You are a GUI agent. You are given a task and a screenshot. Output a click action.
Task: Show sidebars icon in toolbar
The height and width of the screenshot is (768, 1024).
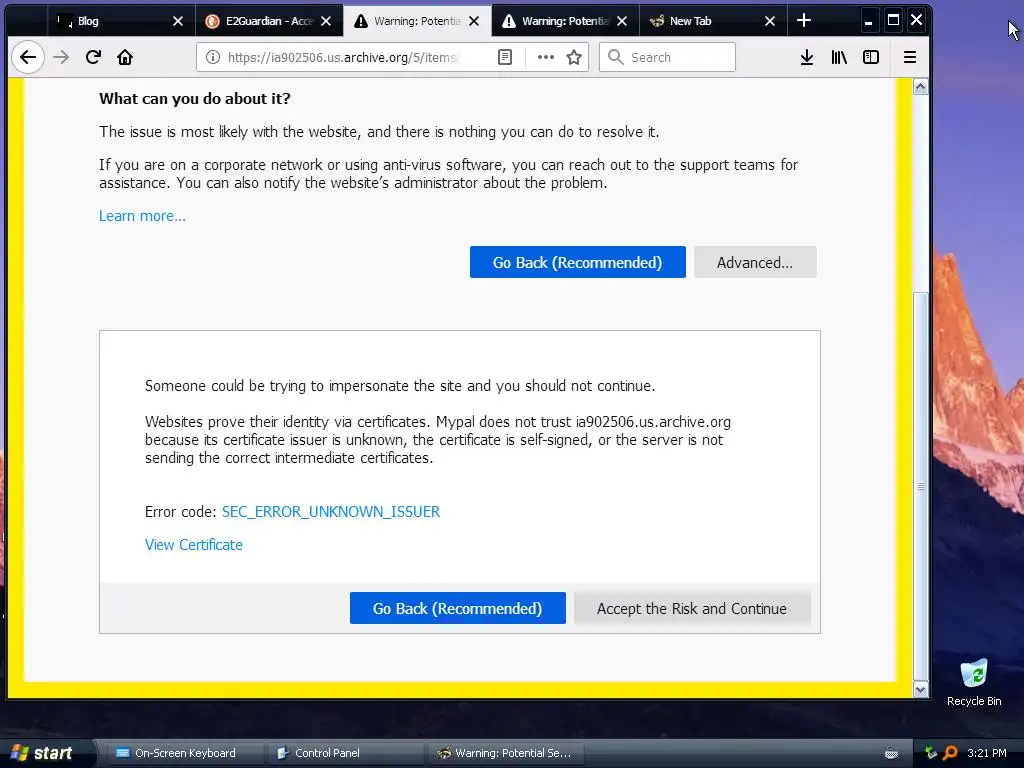[871, 57]
